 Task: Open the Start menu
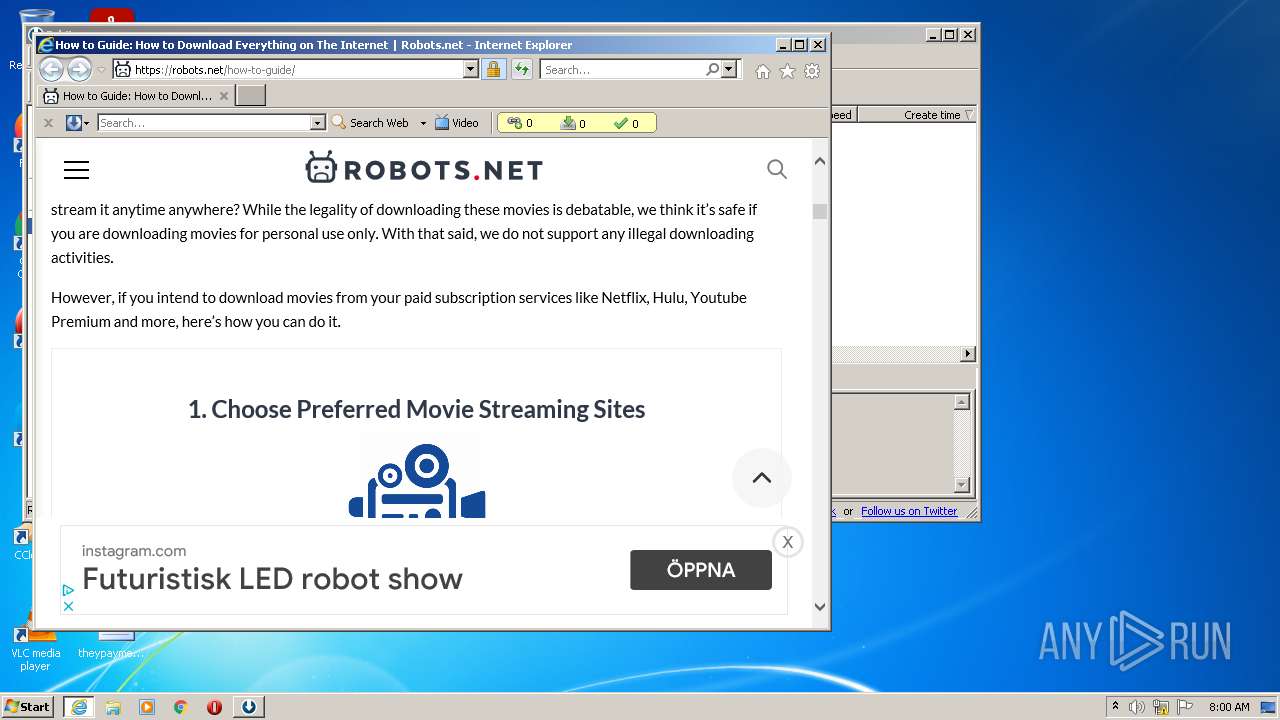(28, 706)
